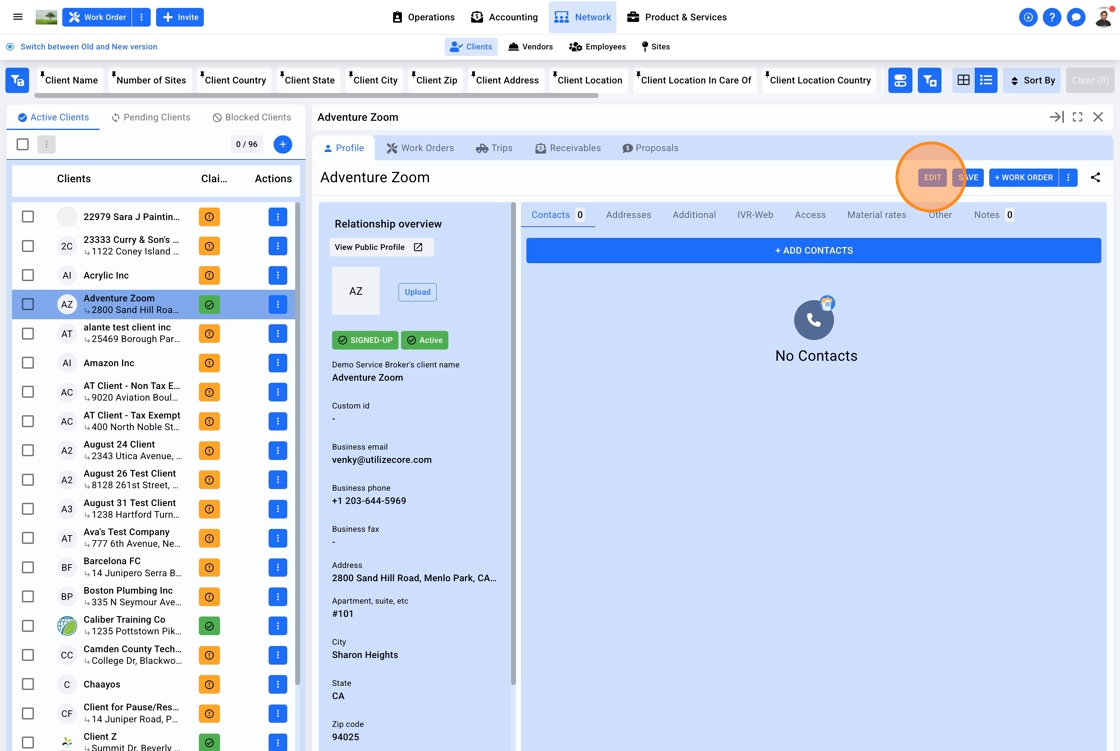Click the AZ logo placeholder thumbnail
This screenshot has width=1120, height=751.
tap(356, 291)
